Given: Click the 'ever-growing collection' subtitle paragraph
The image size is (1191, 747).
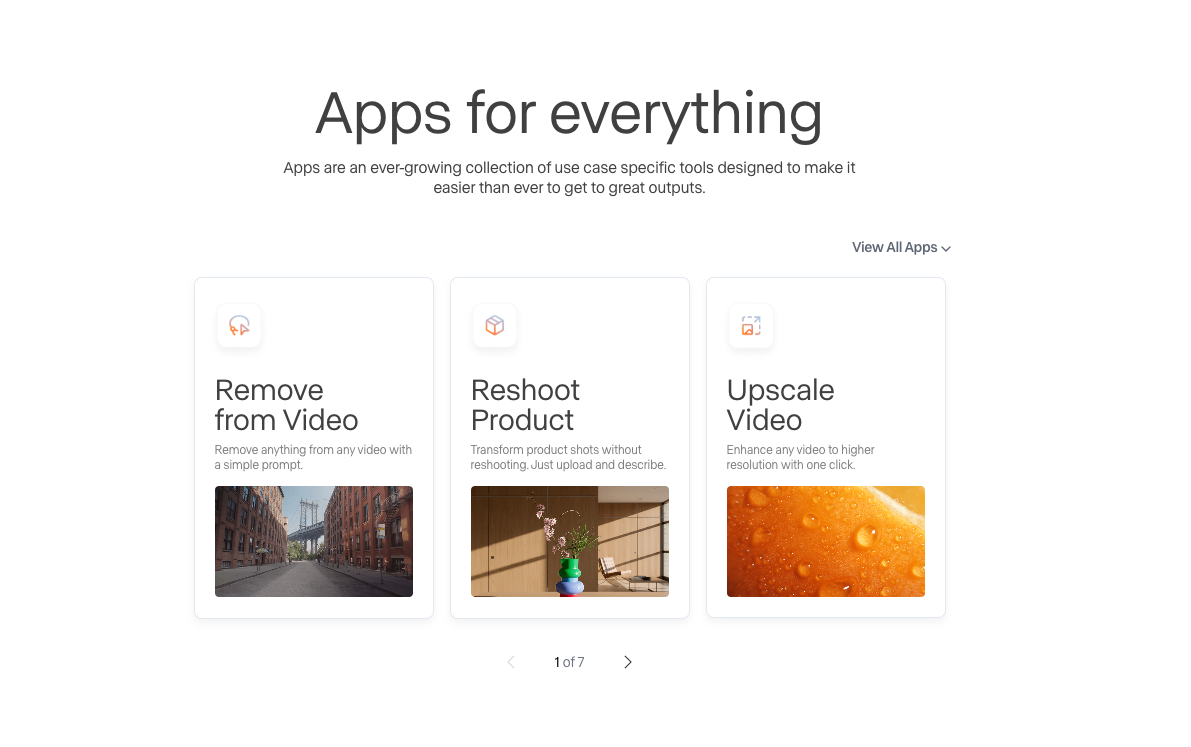Looking at the screenshot, I should click(x=569, y=178).
